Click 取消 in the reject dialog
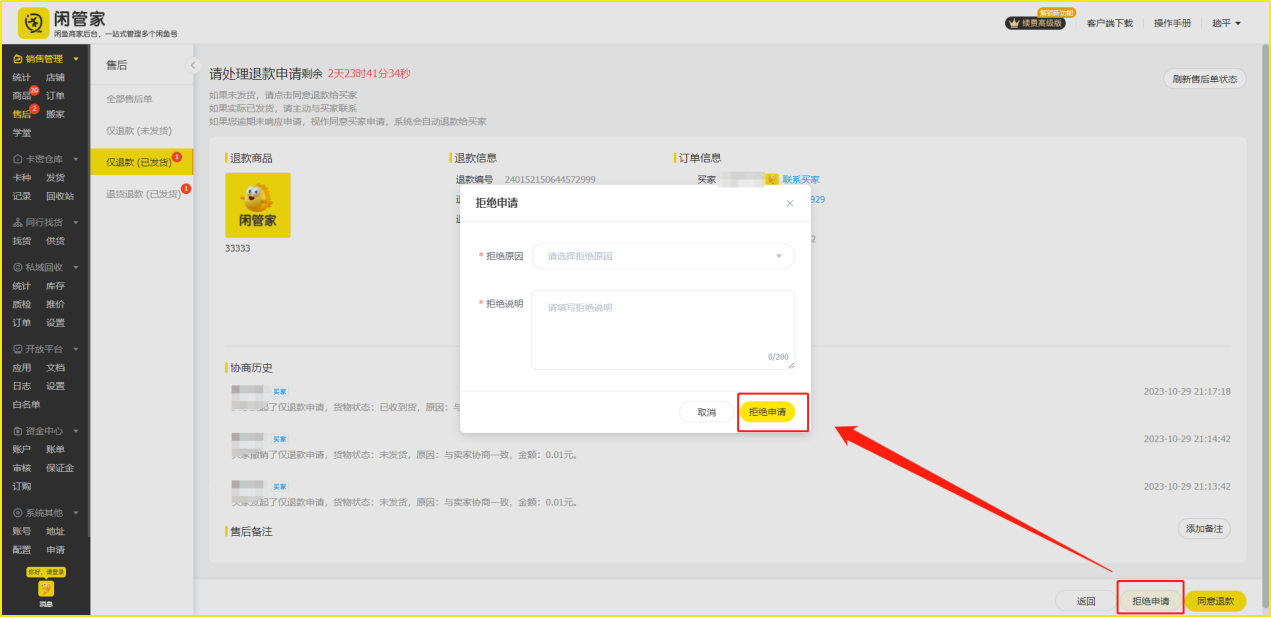Screen dimensions: 1271x618 706,412
